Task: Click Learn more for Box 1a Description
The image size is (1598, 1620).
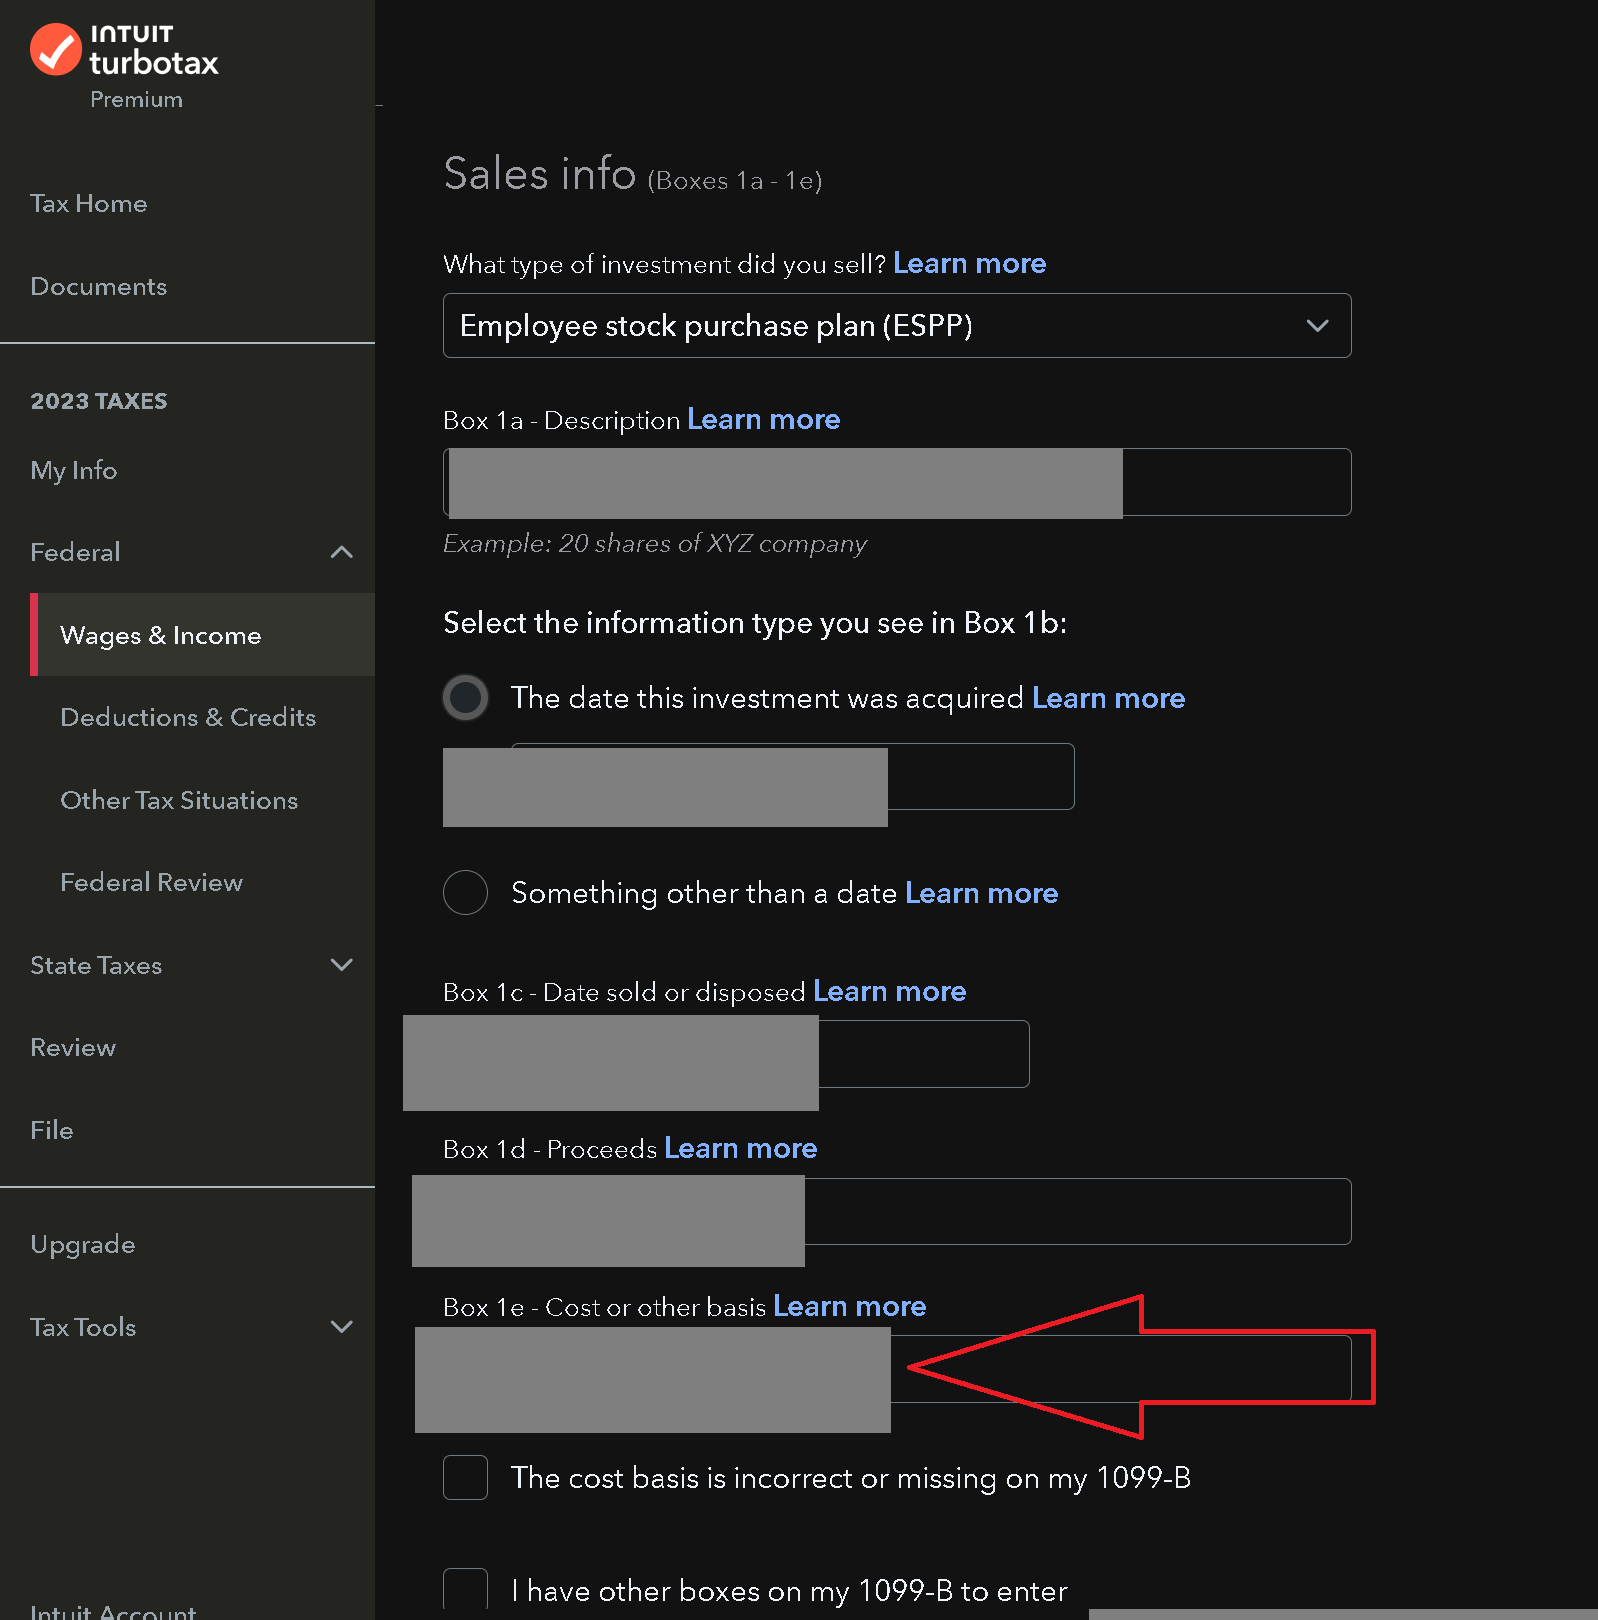Action: point(764,419)
